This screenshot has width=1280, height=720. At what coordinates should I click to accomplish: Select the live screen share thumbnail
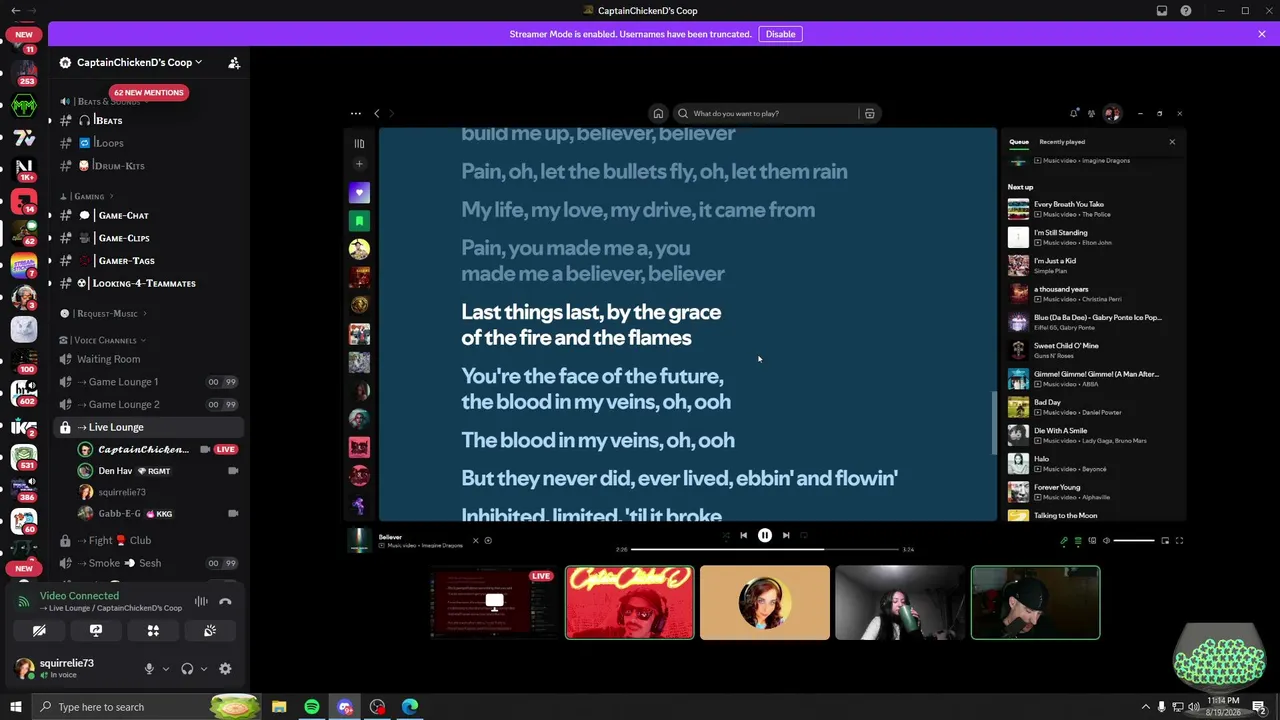click(x=494, y=602)
